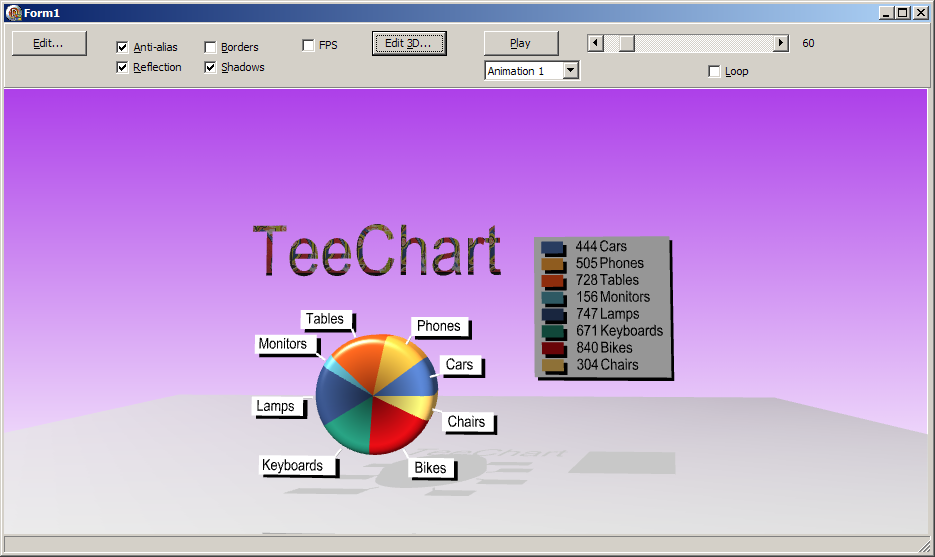
Task: Click the '728 Tables' legend entry
Action: click(607, 280)
